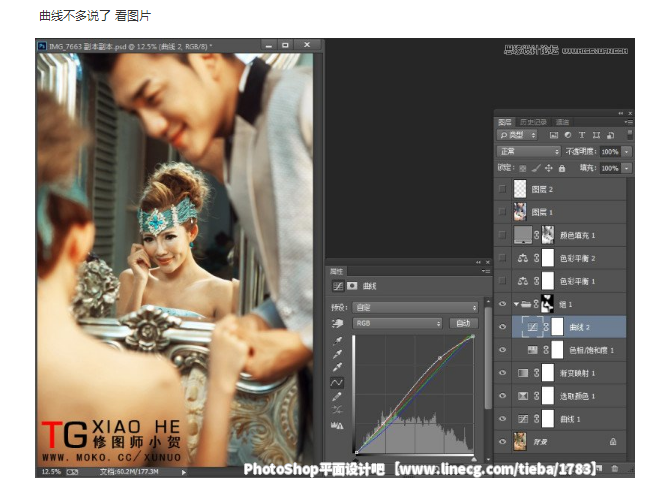652x488 pixels.
Task: Open the 类型 layer filter dropdown
Action: tap(517, 135)
